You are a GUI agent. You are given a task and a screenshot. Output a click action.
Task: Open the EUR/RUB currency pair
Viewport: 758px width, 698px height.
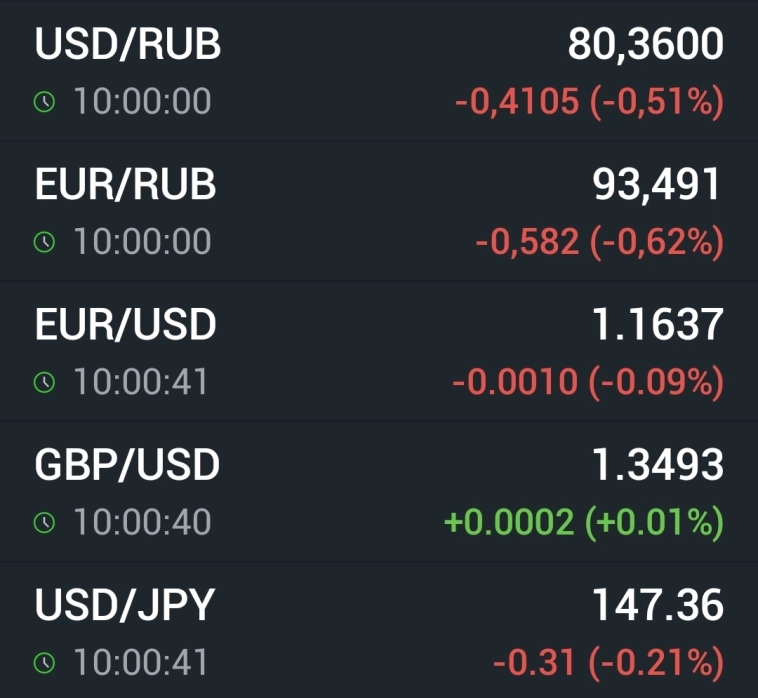pyautogui.click(x=126, y=185)
